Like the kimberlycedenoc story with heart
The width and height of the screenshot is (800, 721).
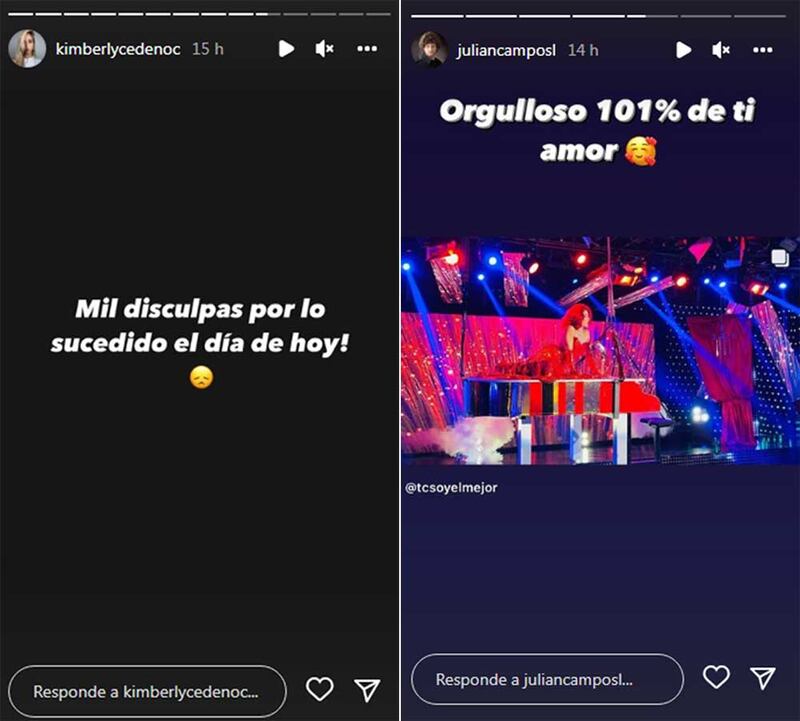319,688
